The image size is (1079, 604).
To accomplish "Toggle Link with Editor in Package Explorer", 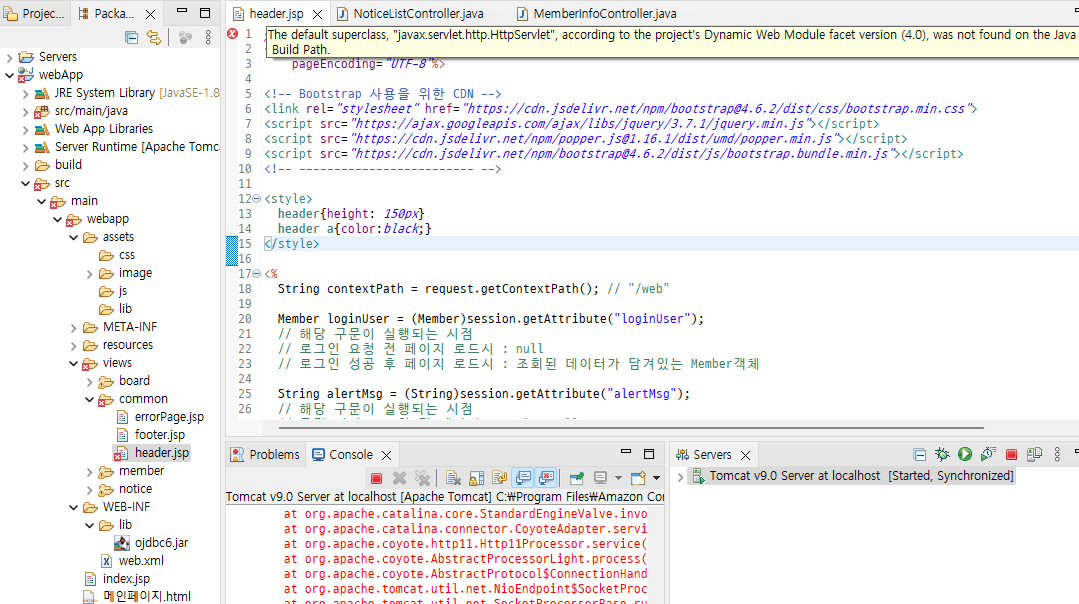I will [154, 37].
